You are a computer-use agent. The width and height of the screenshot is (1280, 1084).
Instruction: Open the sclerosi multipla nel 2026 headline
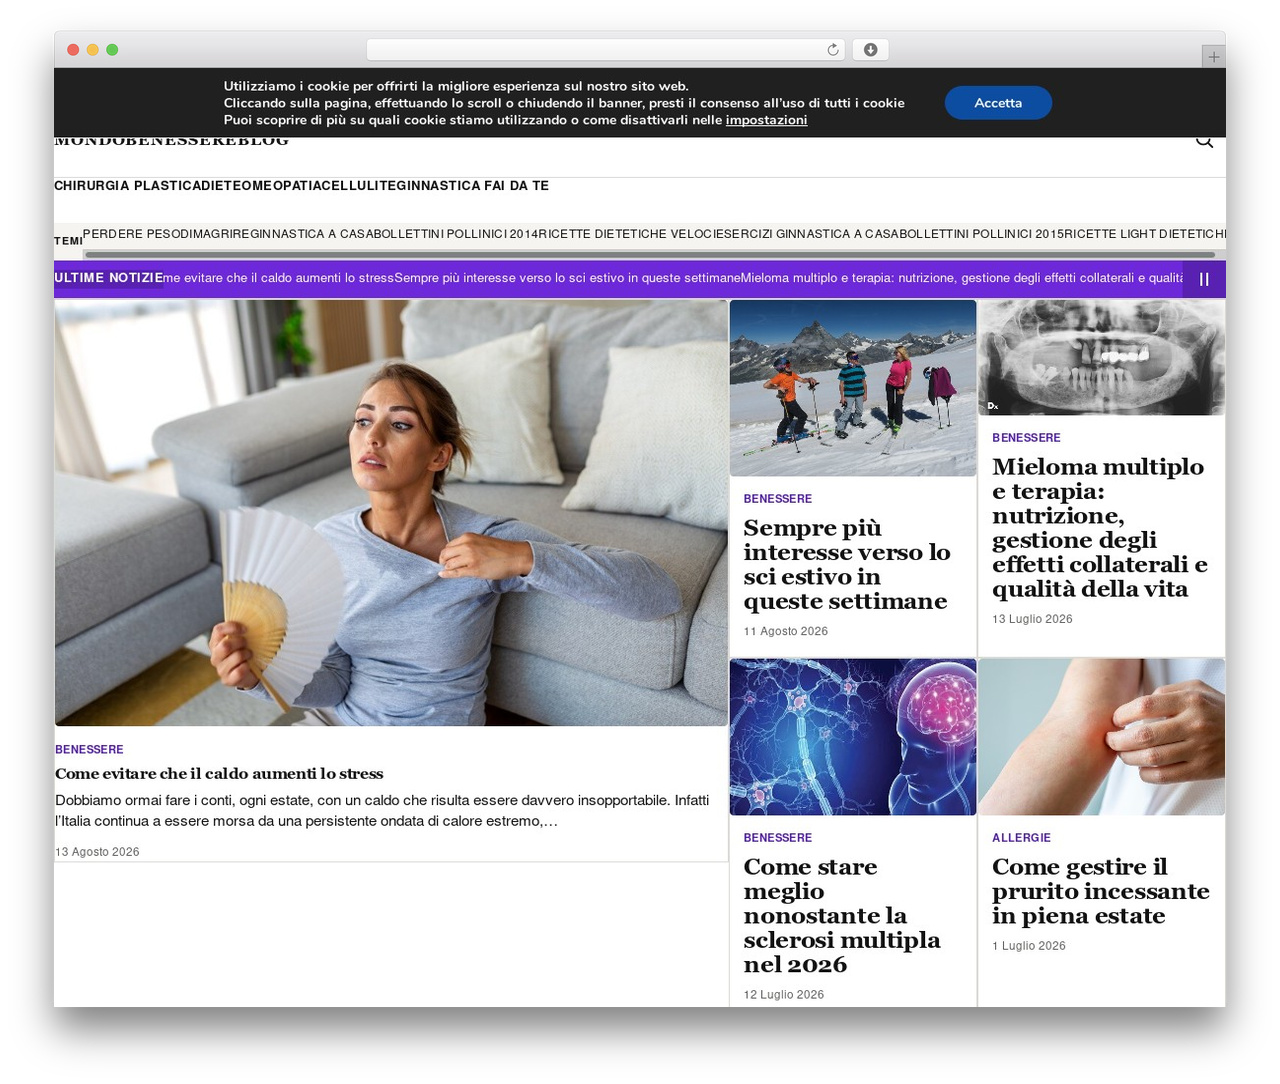[842, 916]
